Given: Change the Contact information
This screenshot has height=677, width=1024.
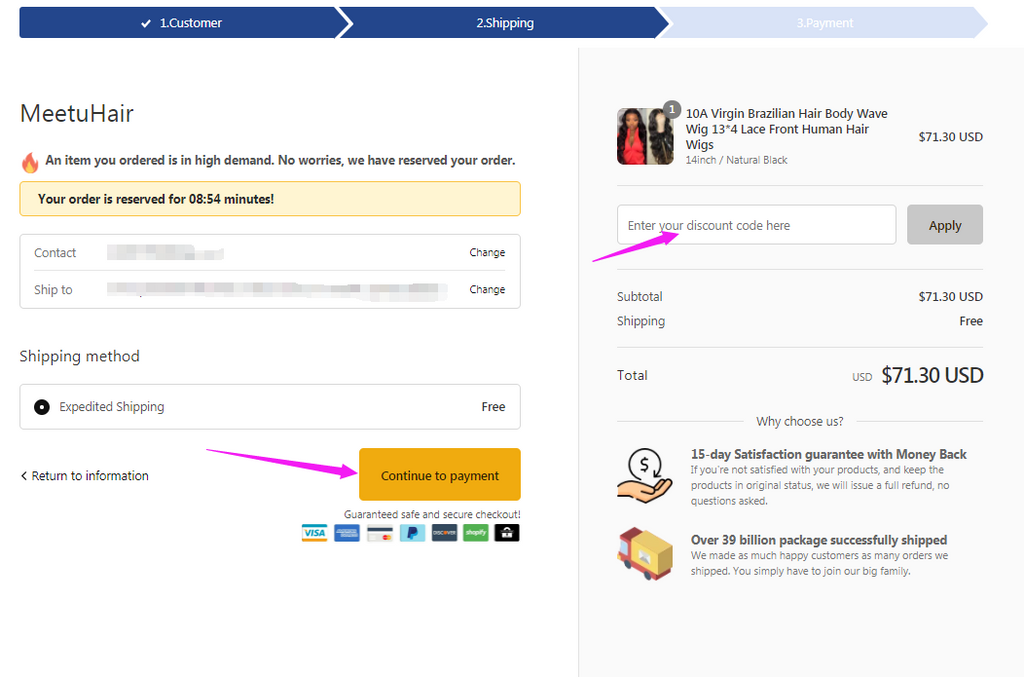Looking at the screenshot, I should pos(487,253).
